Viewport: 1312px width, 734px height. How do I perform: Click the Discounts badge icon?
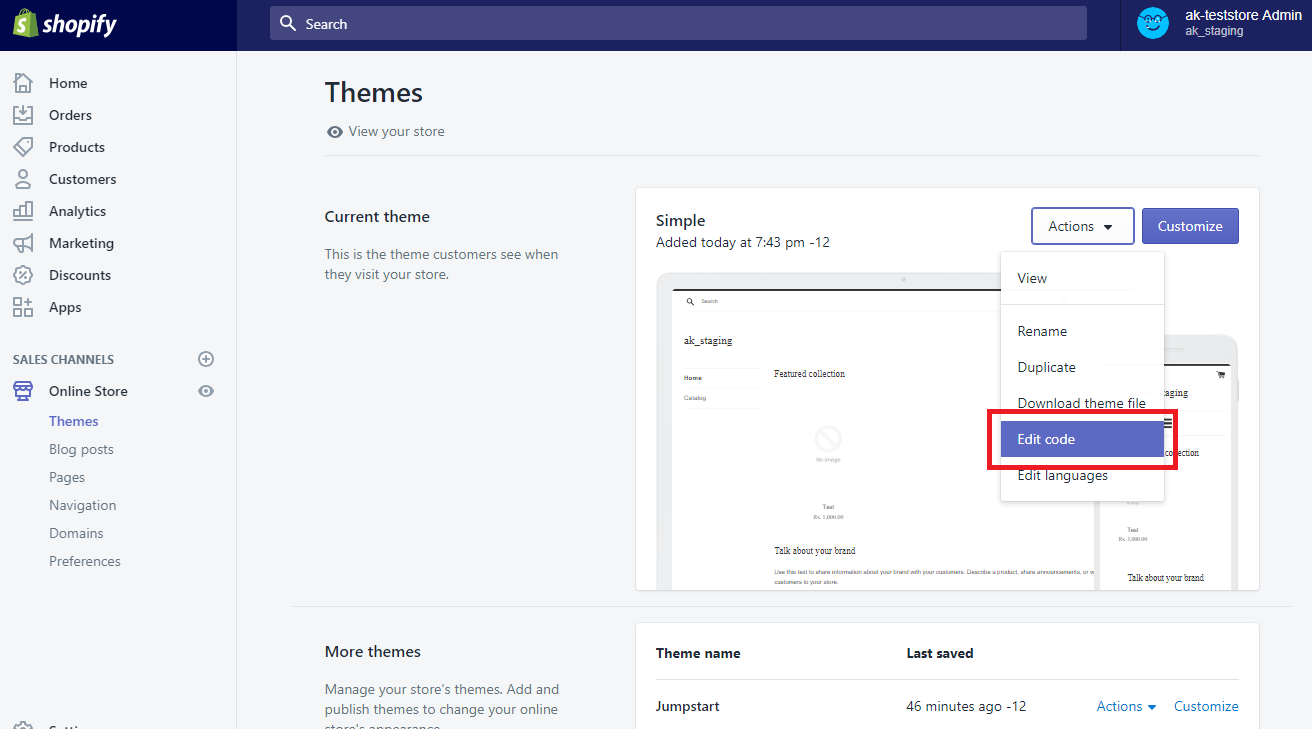click(23, 275)
